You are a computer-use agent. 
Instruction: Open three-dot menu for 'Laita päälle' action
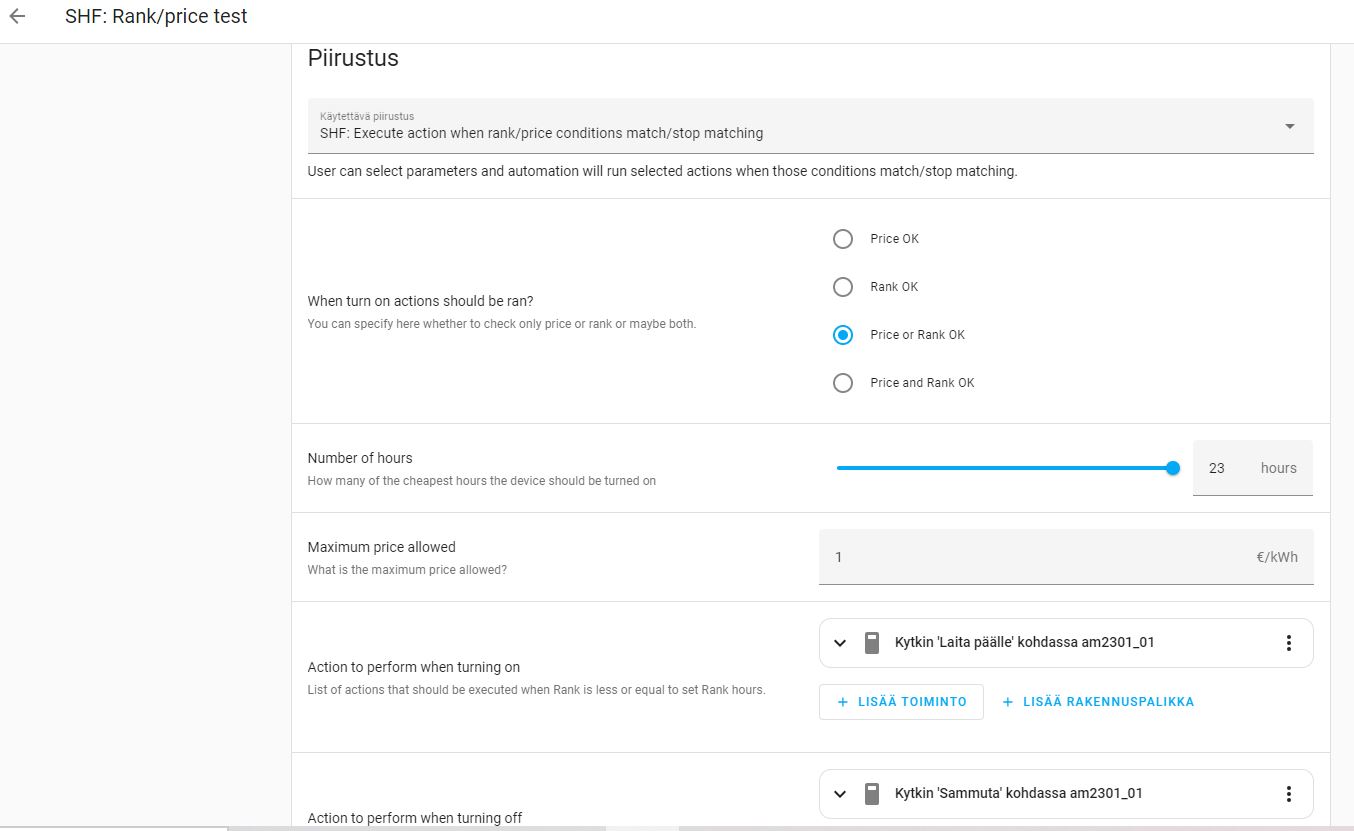coord(1288,643)
